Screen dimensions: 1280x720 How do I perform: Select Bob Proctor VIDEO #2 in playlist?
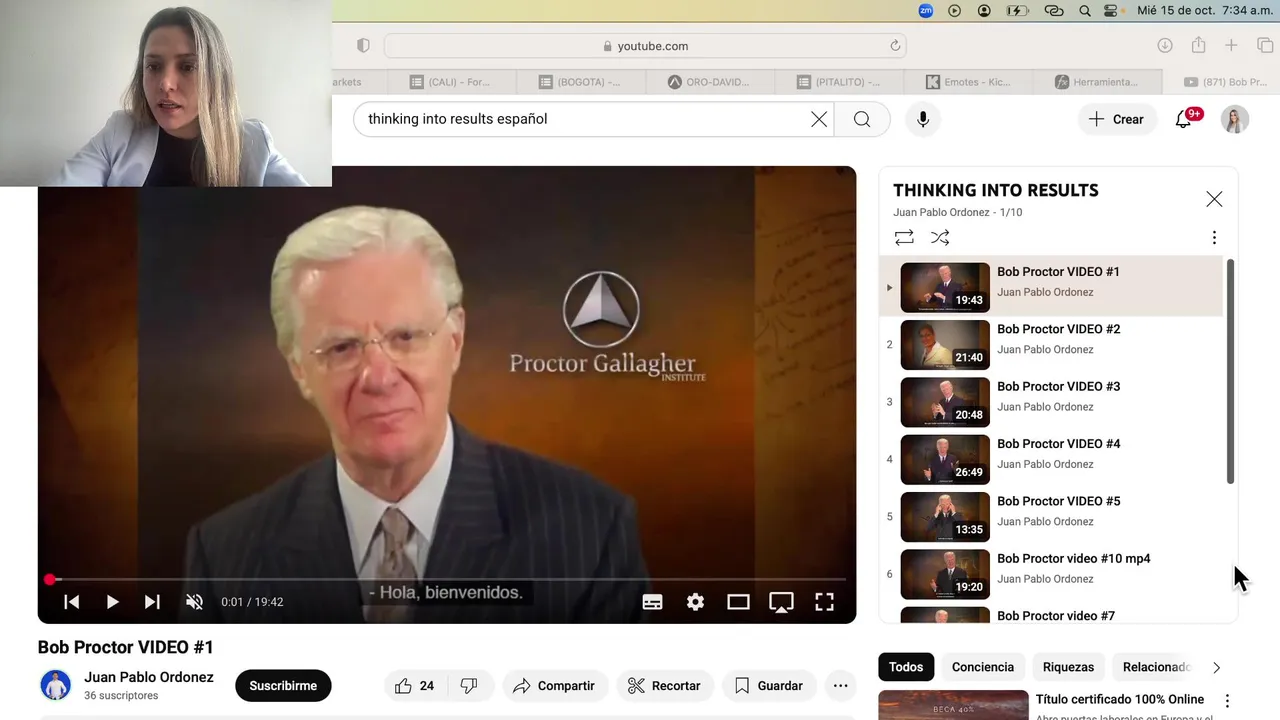click(x=1051, y=344)
